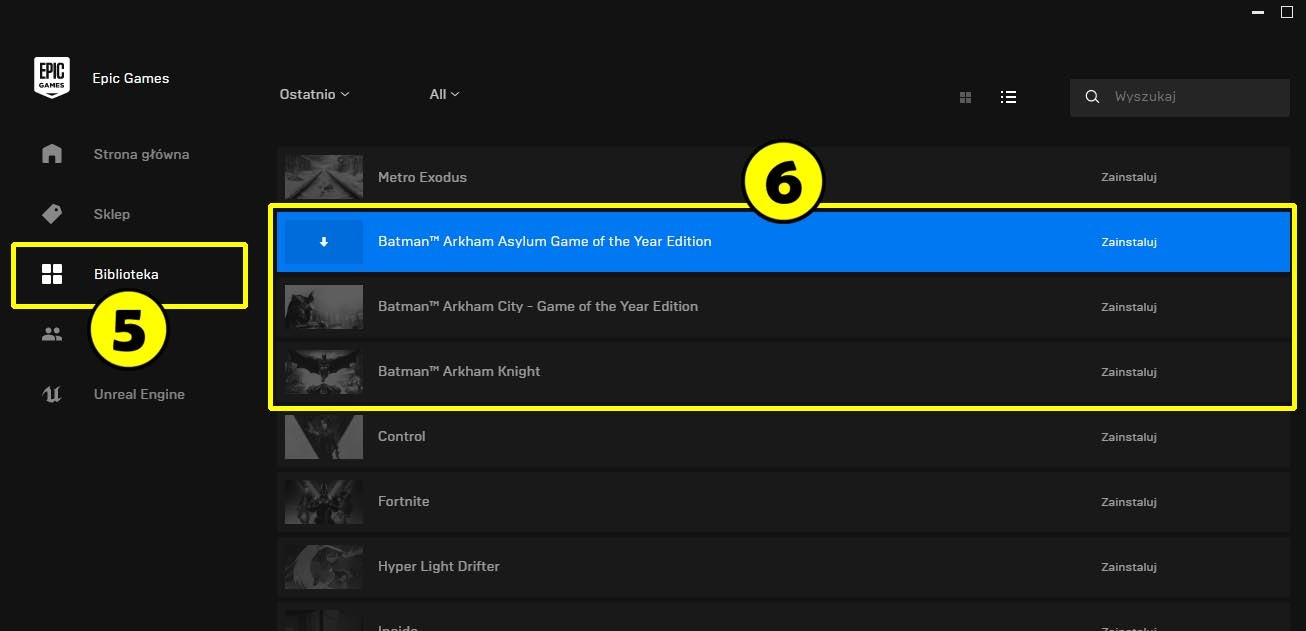The image size is (1306, 631).
Task: Click the download arrow on Batman Arkham Asylum
Action: 323,242
